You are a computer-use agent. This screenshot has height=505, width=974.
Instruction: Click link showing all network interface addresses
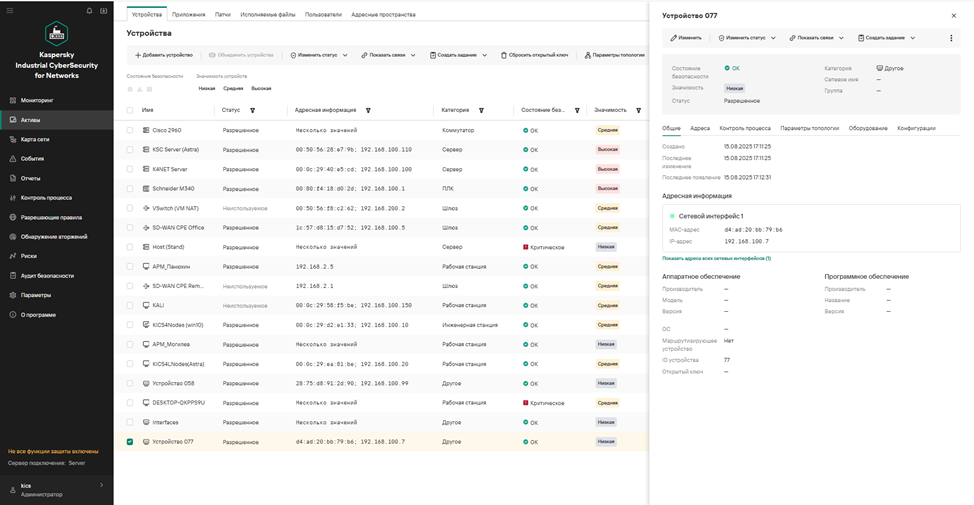click(x=716, y=258)
